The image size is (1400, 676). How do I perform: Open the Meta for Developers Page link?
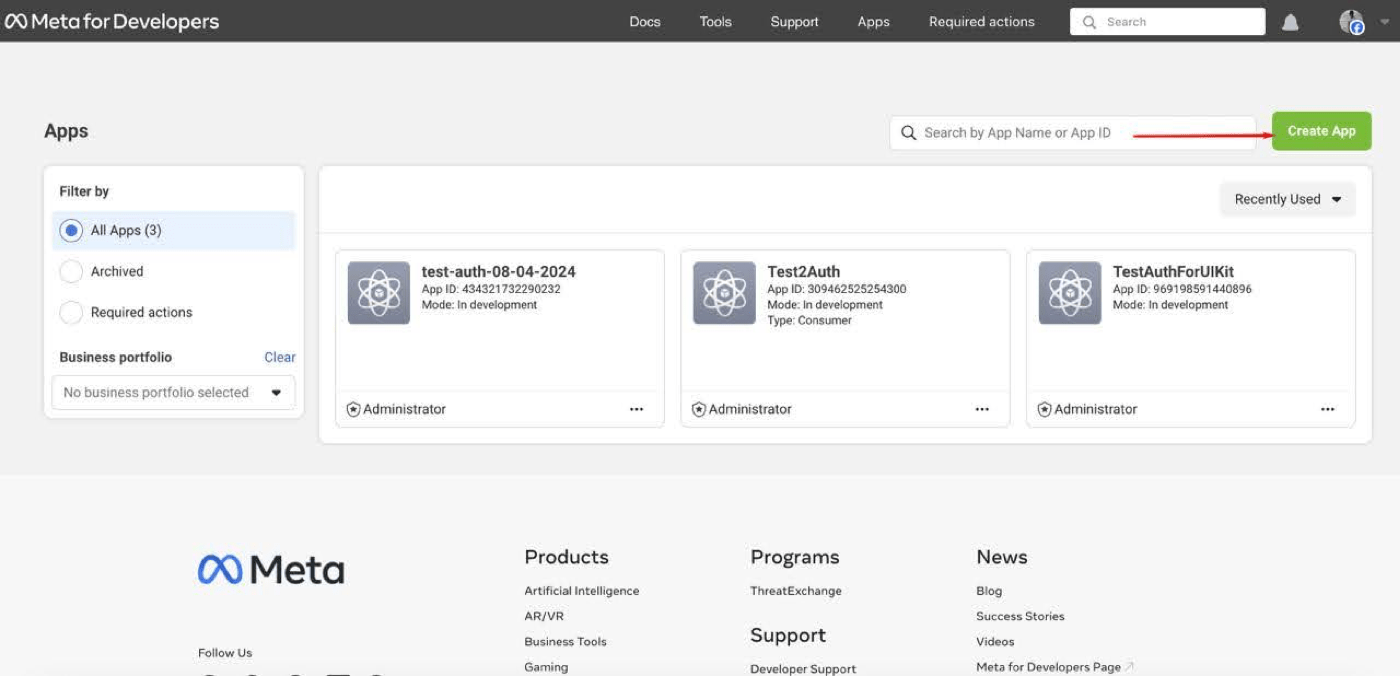click(1055, 667)
